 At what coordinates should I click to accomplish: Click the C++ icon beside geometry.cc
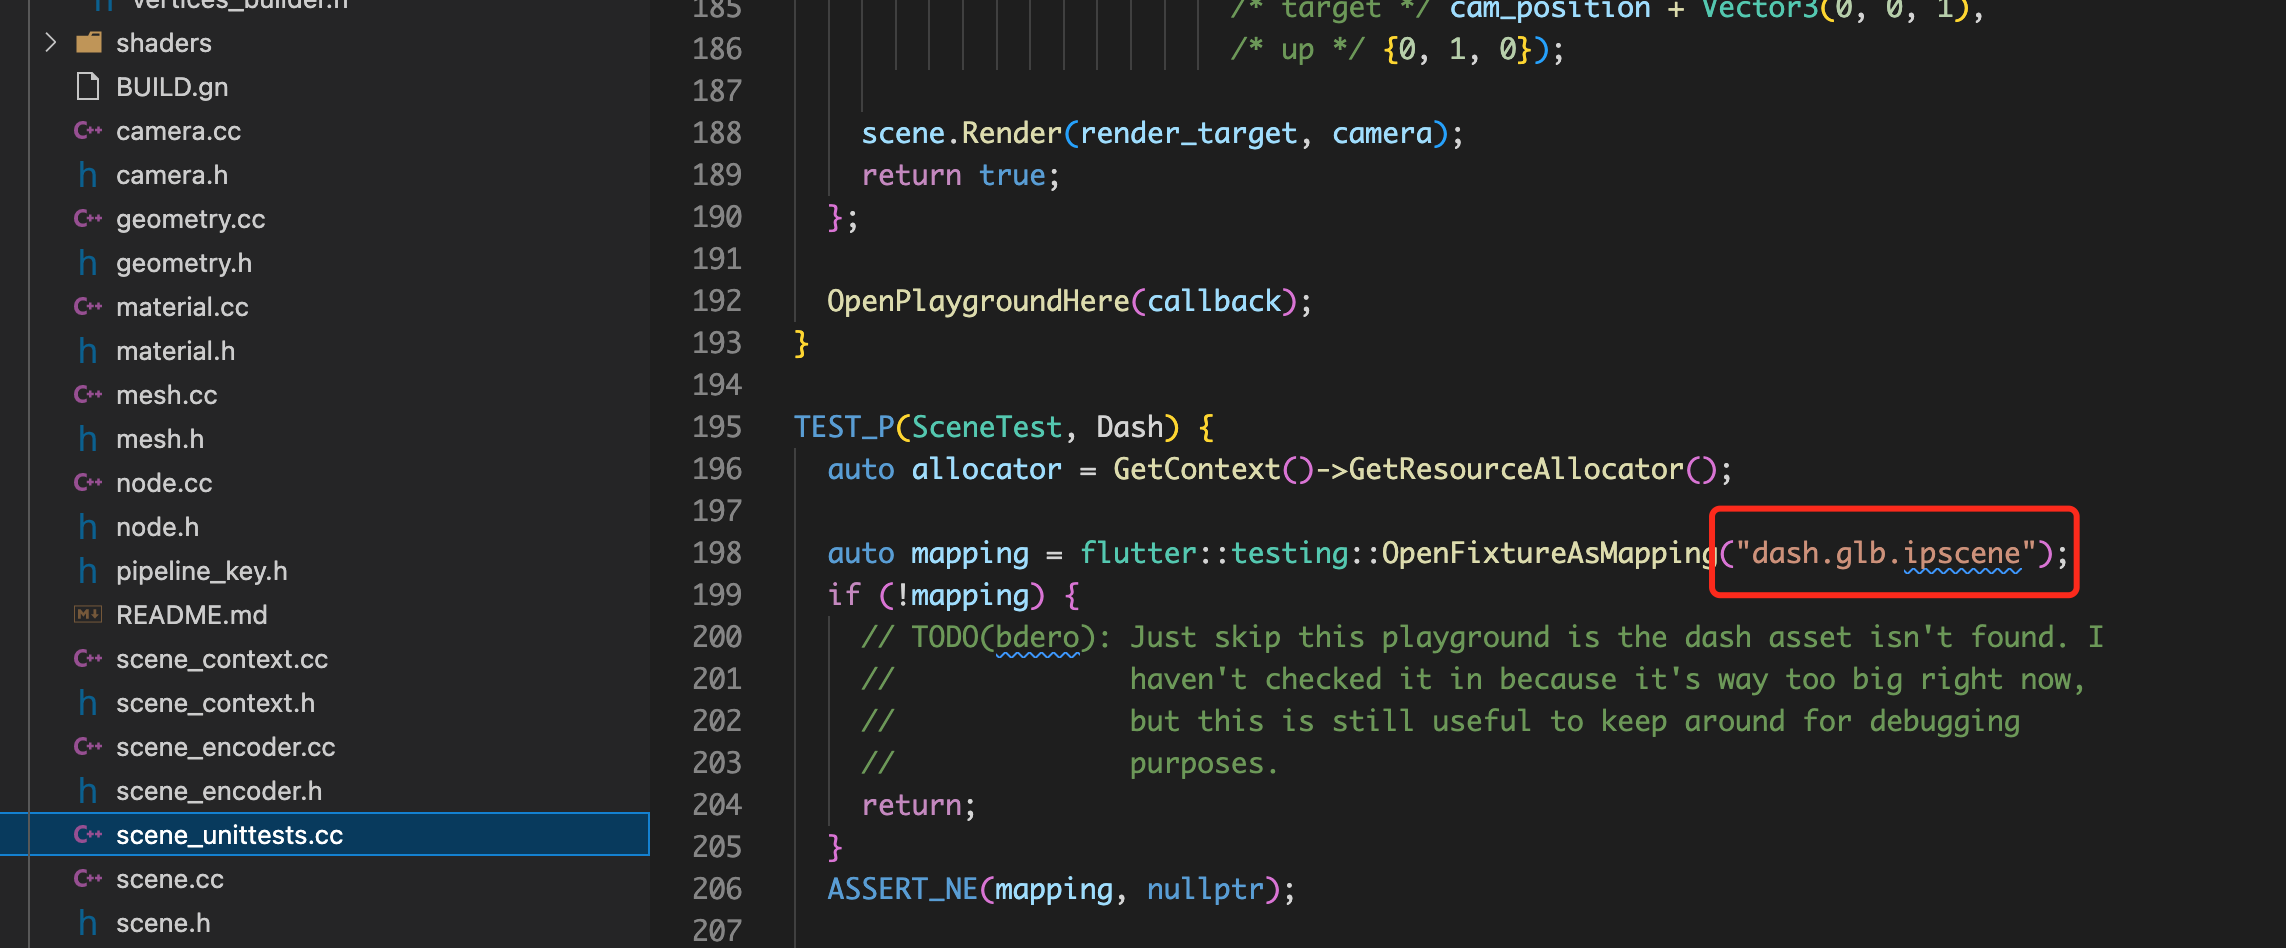point(88,218)
